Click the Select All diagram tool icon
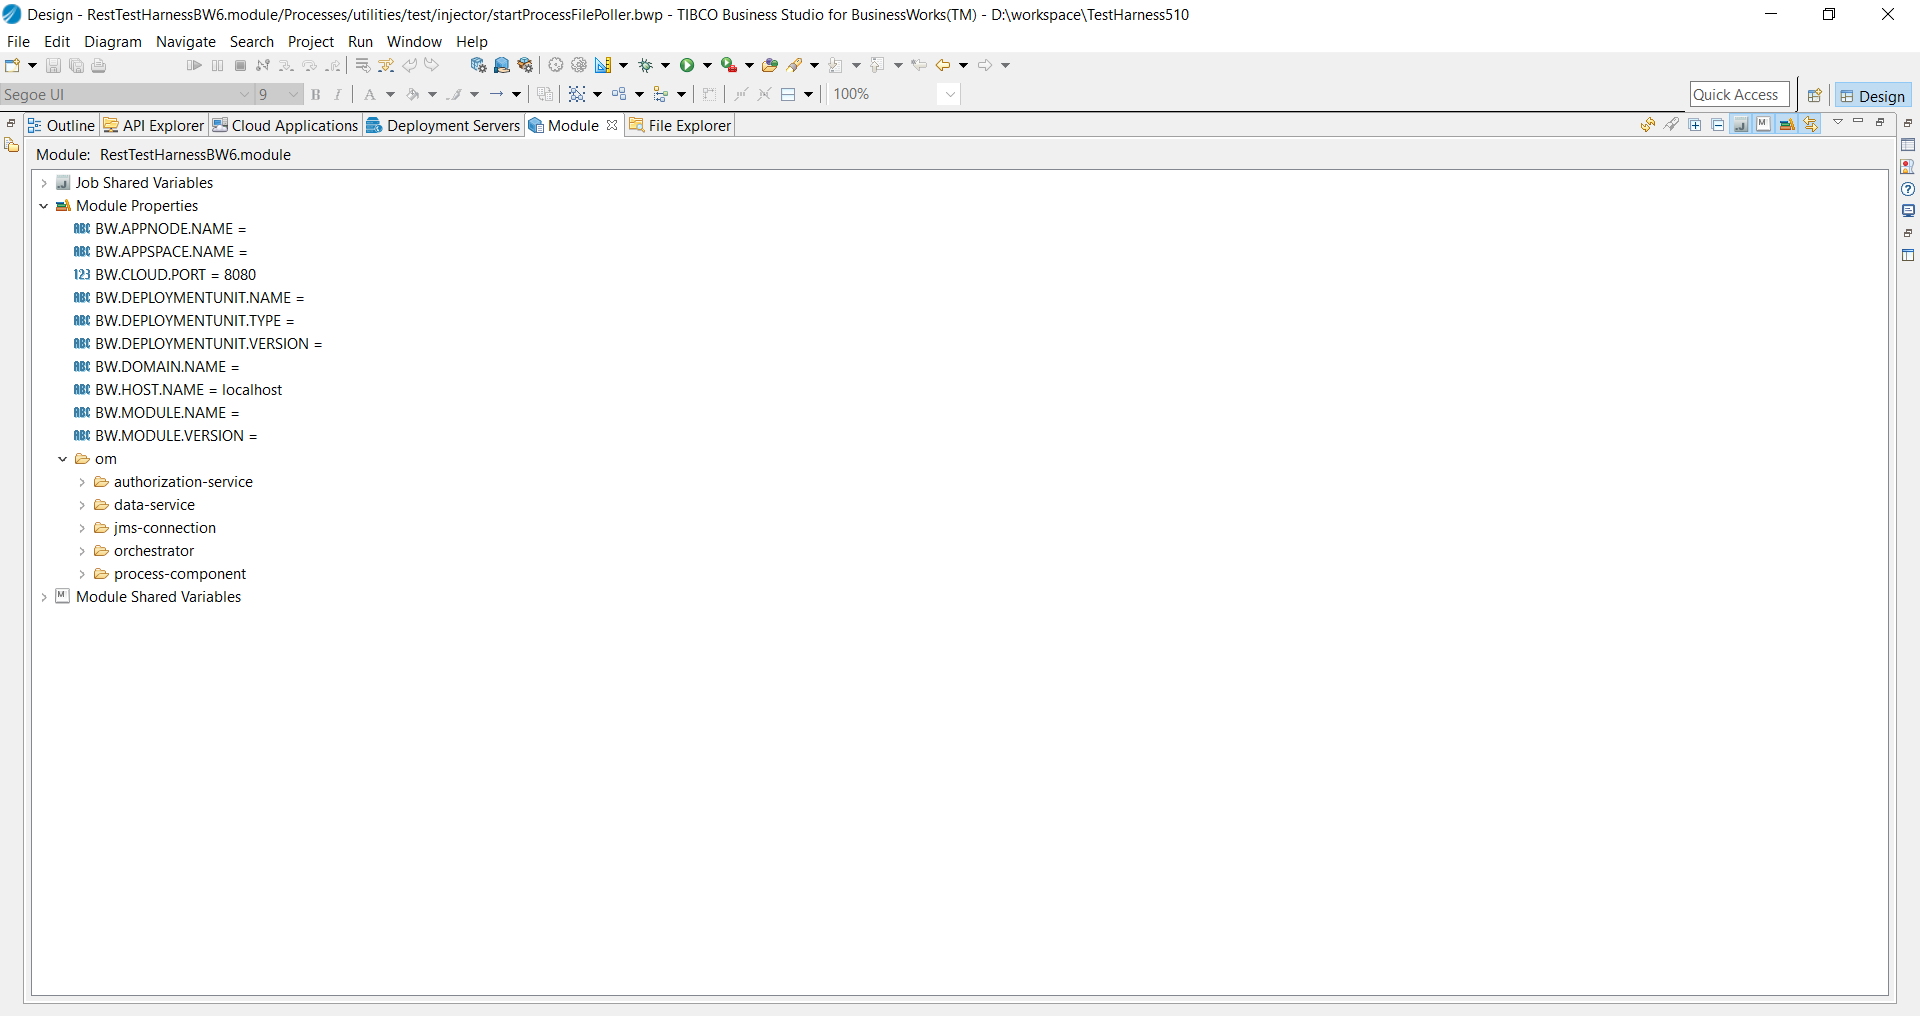Image resolution: width=1920 pixels, height=1016 pixels. click(x=577, y=95)
